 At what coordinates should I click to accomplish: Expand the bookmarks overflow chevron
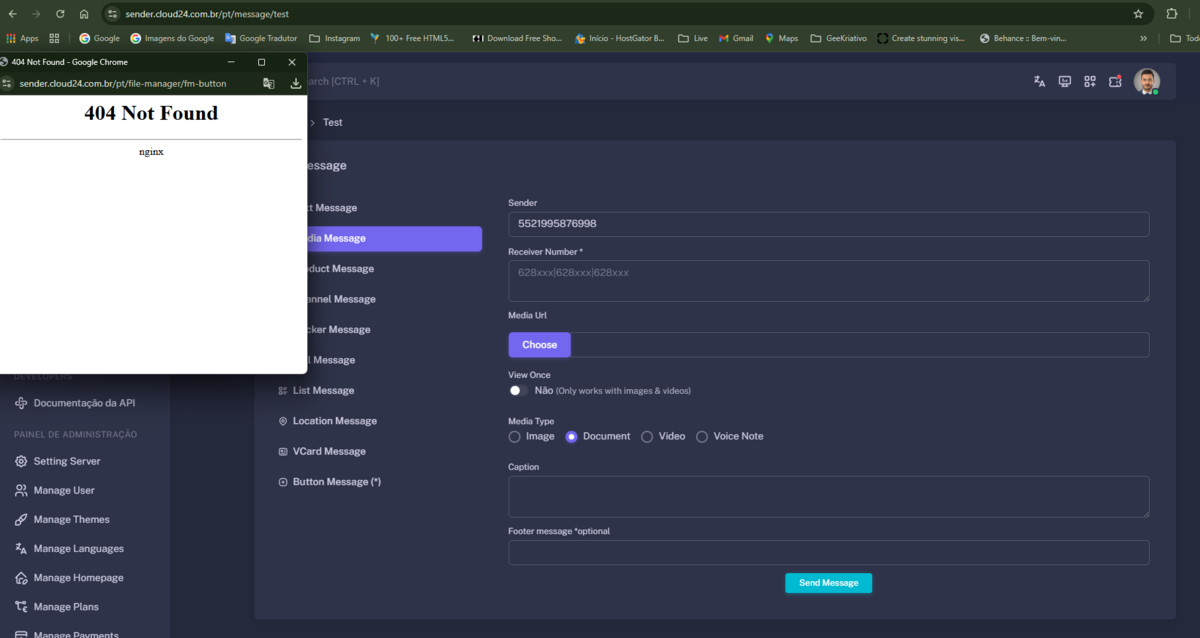coord(1143,38)
